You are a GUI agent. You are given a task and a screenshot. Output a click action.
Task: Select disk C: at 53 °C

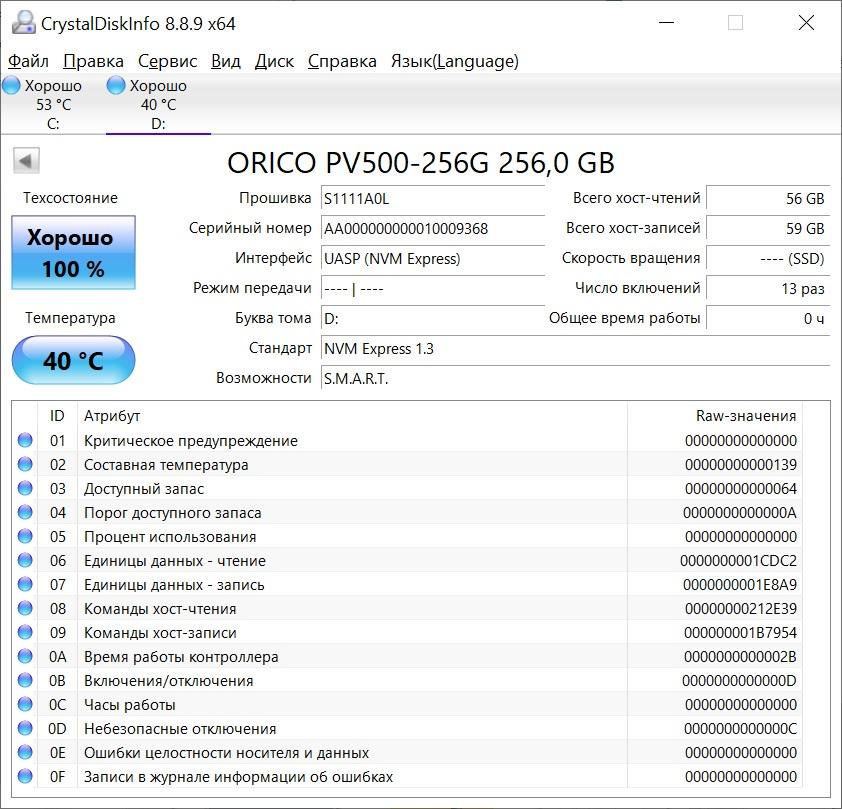53,105
